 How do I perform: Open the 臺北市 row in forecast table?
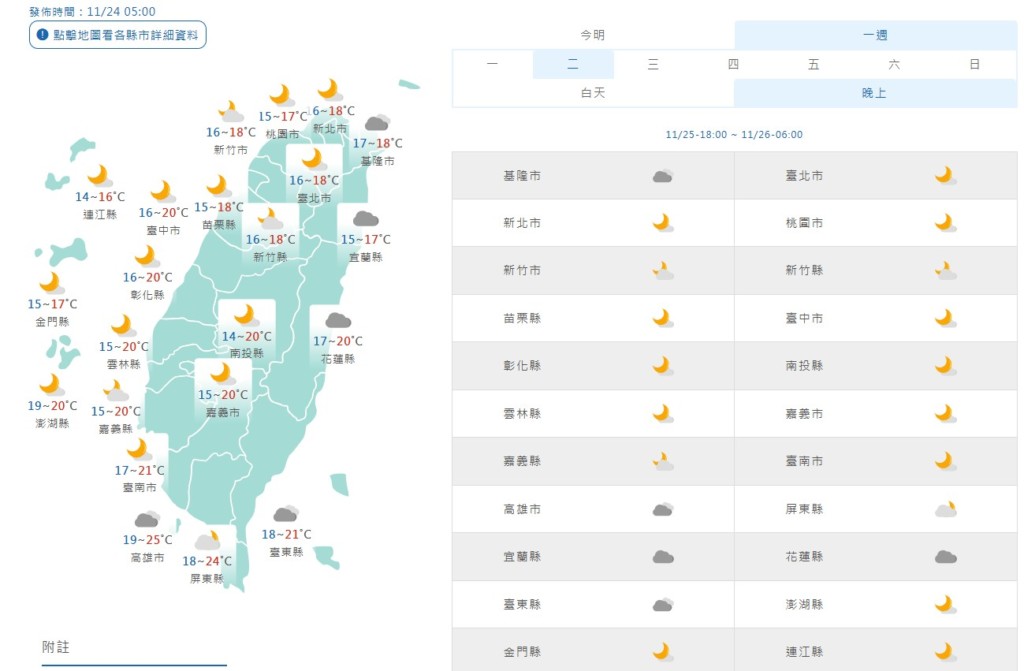[876, 176]
